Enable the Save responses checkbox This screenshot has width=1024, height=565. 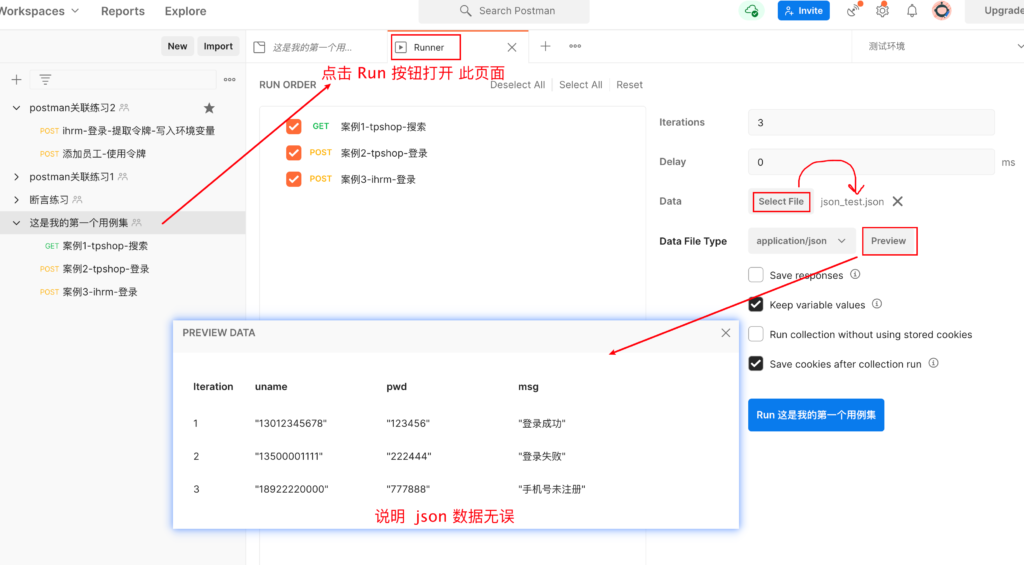click(x=756, y=275)
